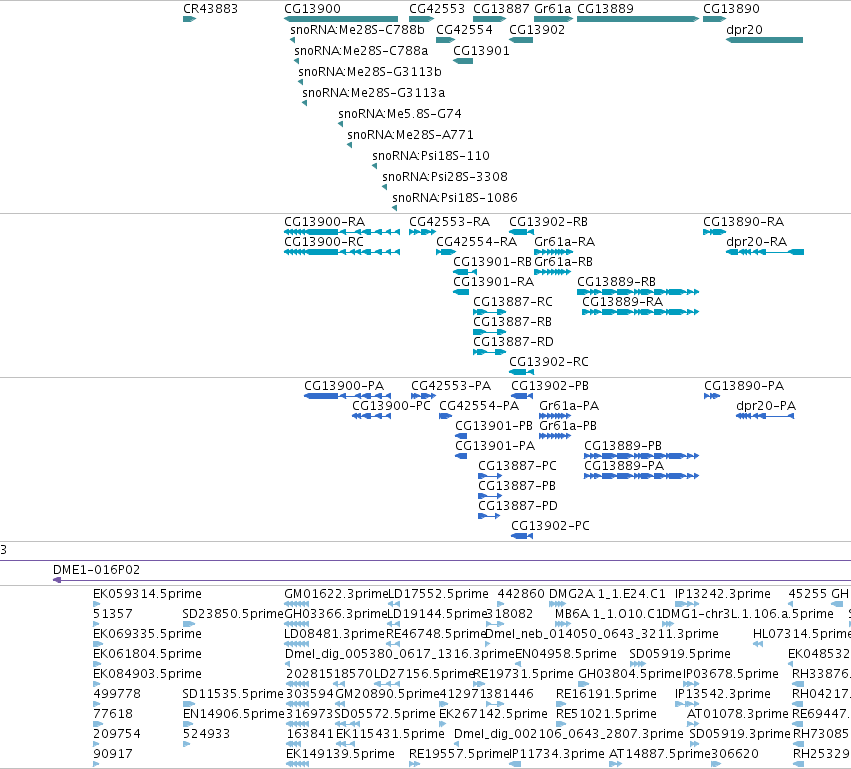Select protein CG13901-PB
The width and height of the screenshot is (851, 769).
[494, 426]
